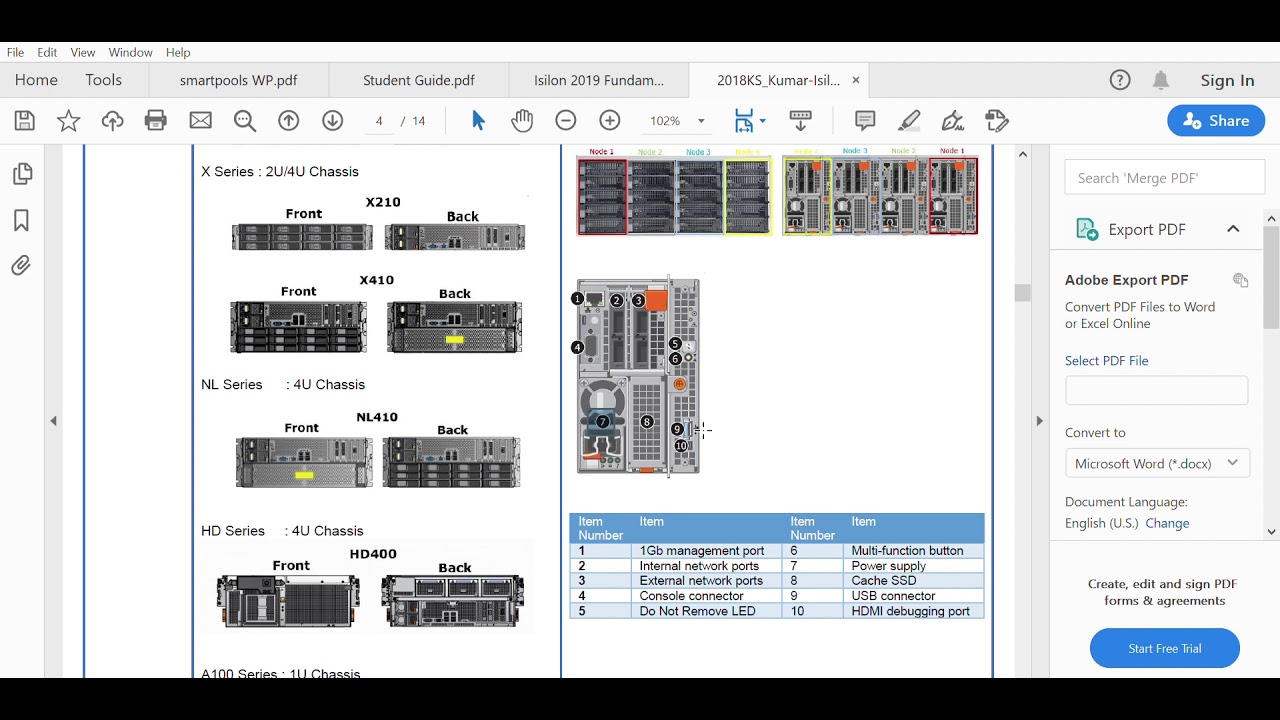Print the document using the printer icon
This screenshot has width=1280, height=720.
click(x=156, y=121)
